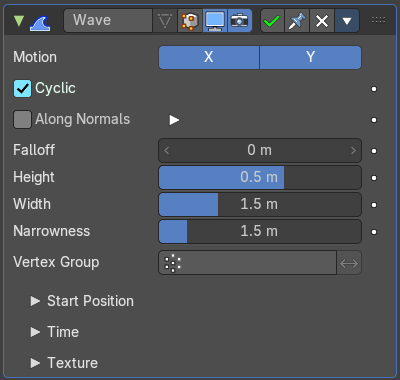Click the pin modifier icon
400x380 pixels.
point(297,21)
